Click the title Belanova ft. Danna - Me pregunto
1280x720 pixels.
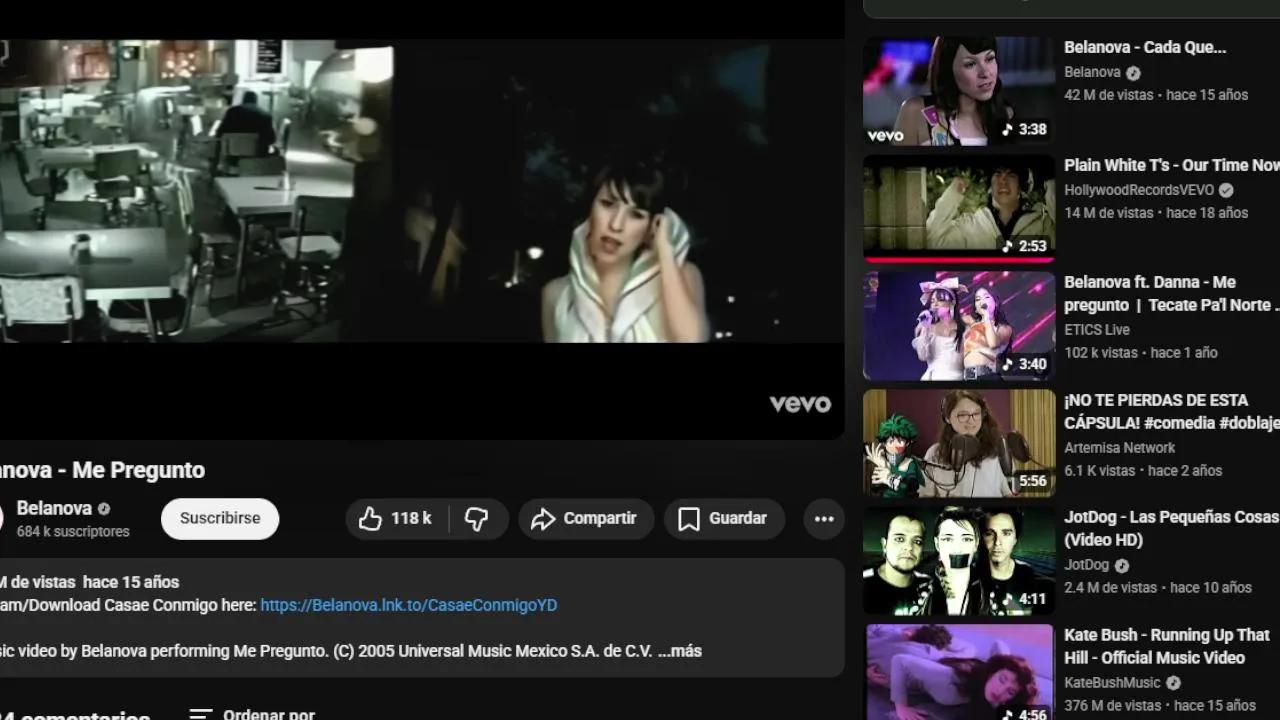(x=1171, y=294)
